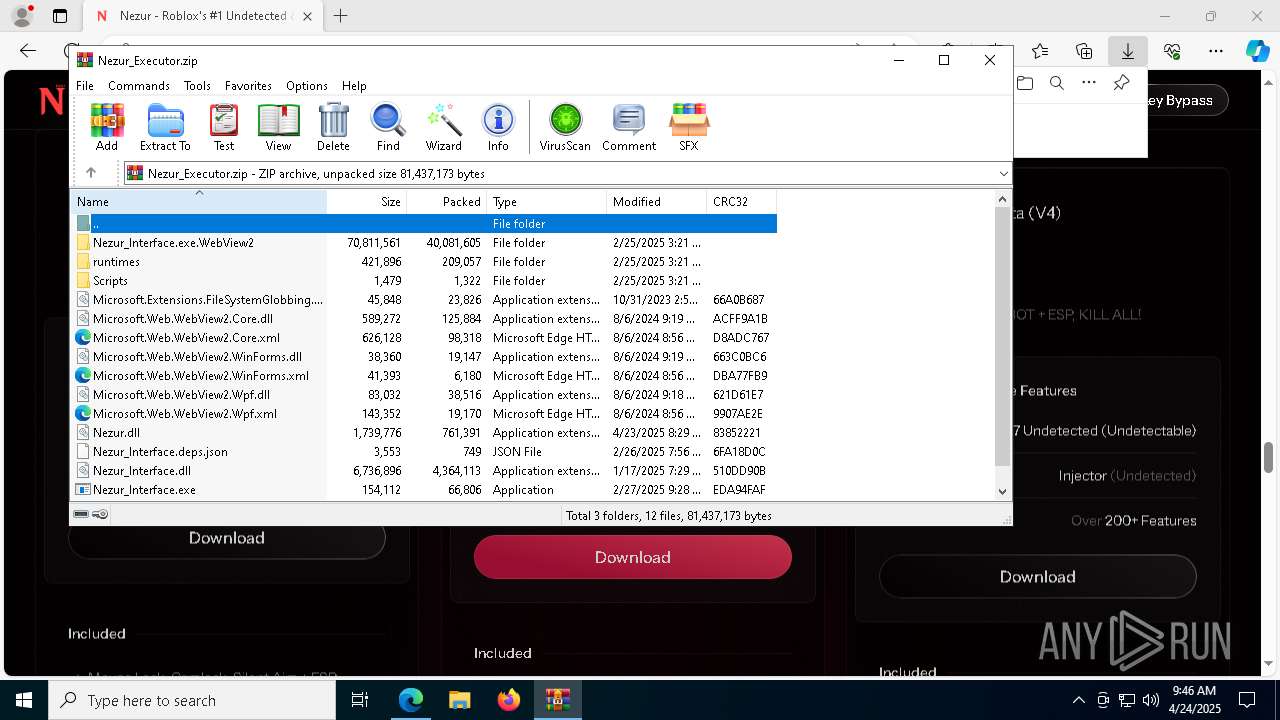Run VirusScan on the archive

[565, 127]
